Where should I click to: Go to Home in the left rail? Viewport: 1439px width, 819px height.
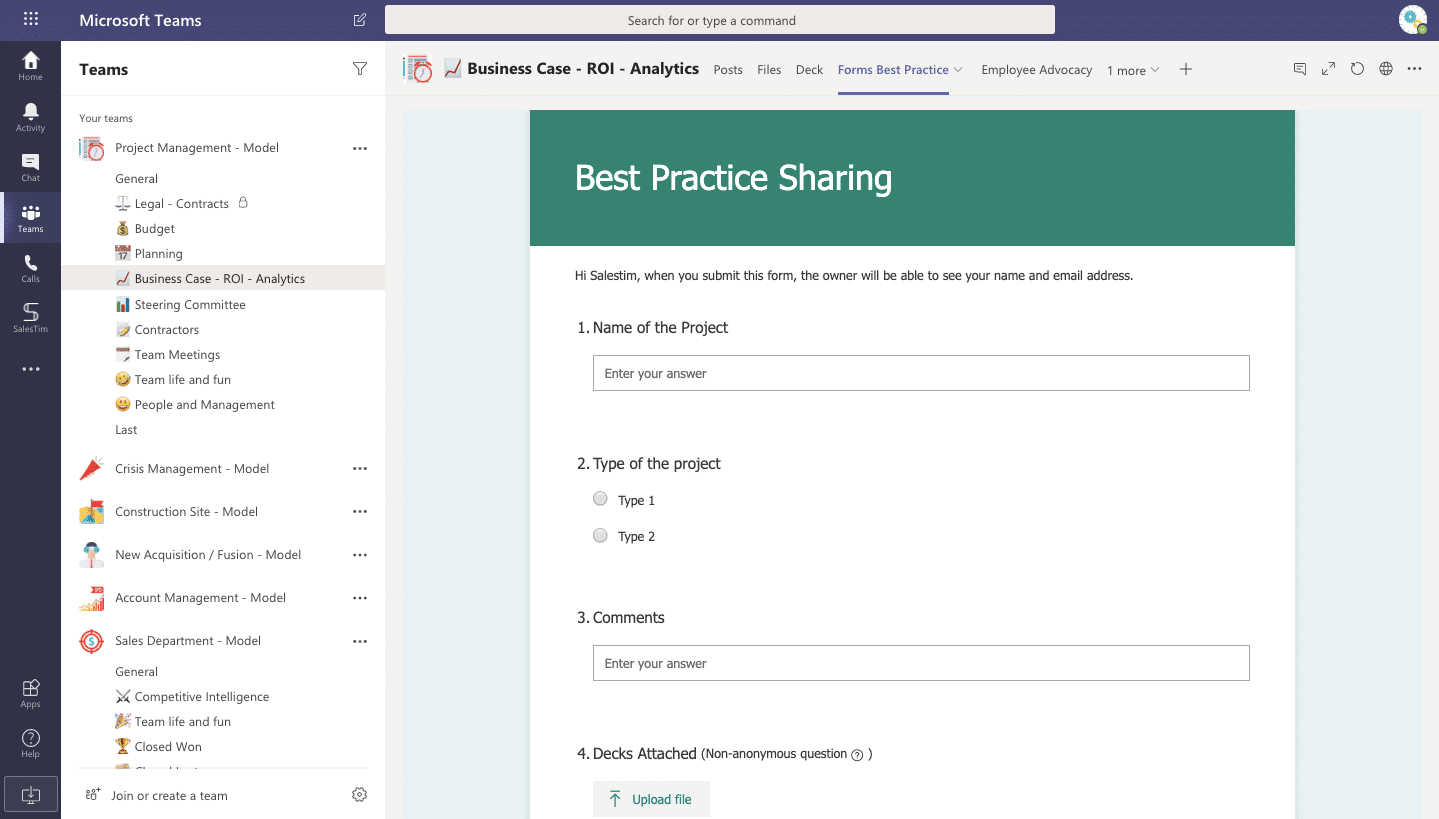pyautogui.click(x=30, y=66)
